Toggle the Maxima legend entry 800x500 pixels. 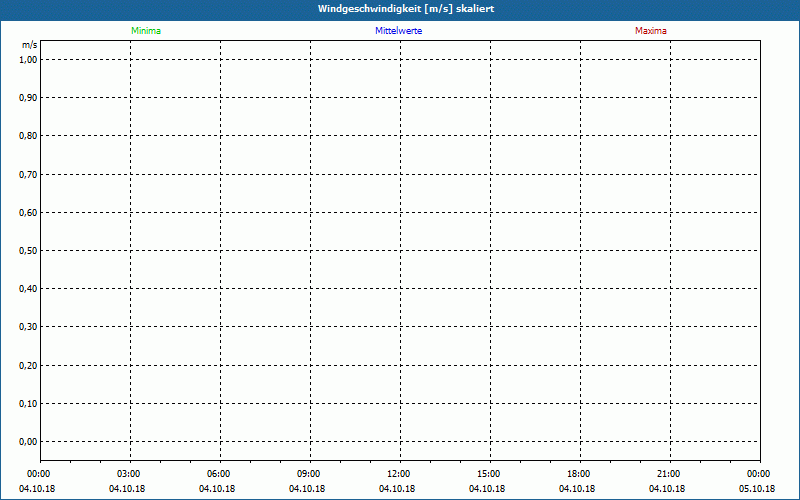651,31
